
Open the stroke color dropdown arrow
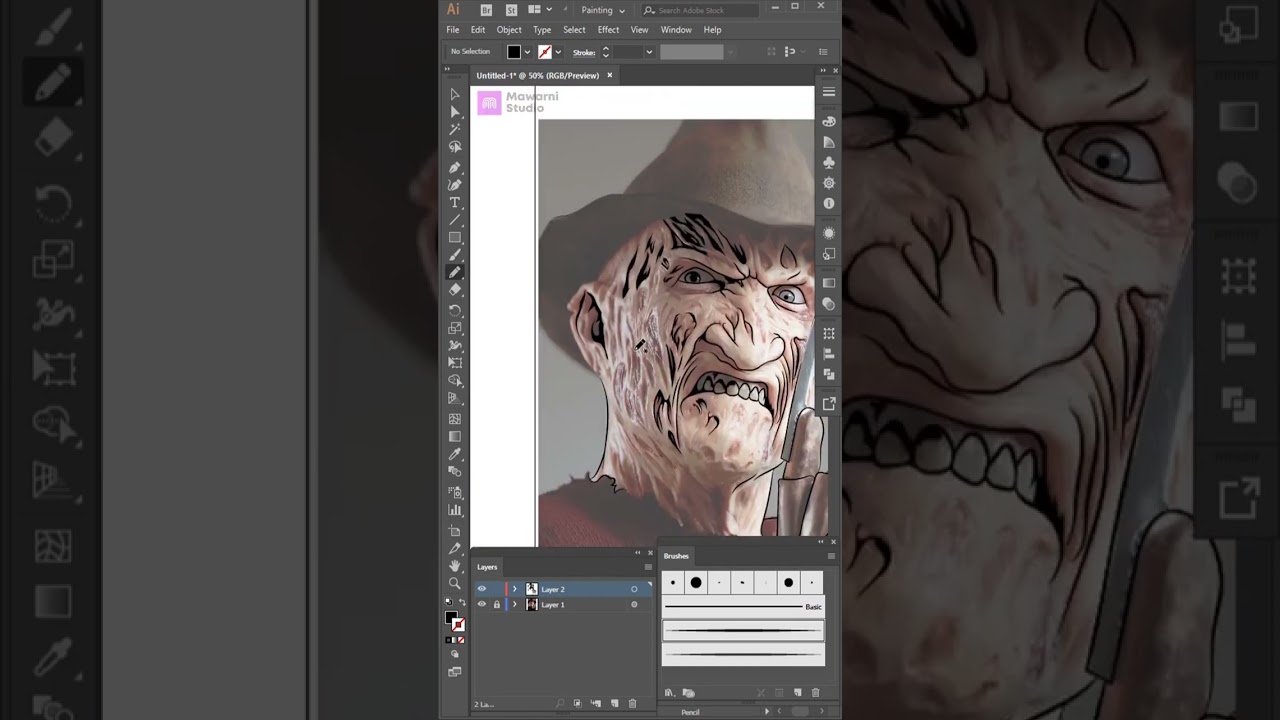tap(558, 52)
